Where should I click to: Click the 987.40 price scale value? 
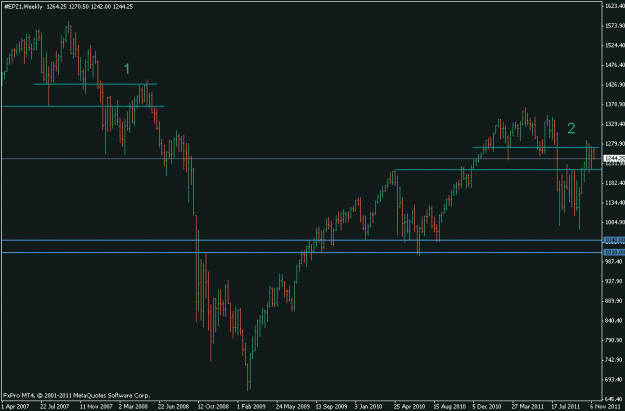point(615,262)
